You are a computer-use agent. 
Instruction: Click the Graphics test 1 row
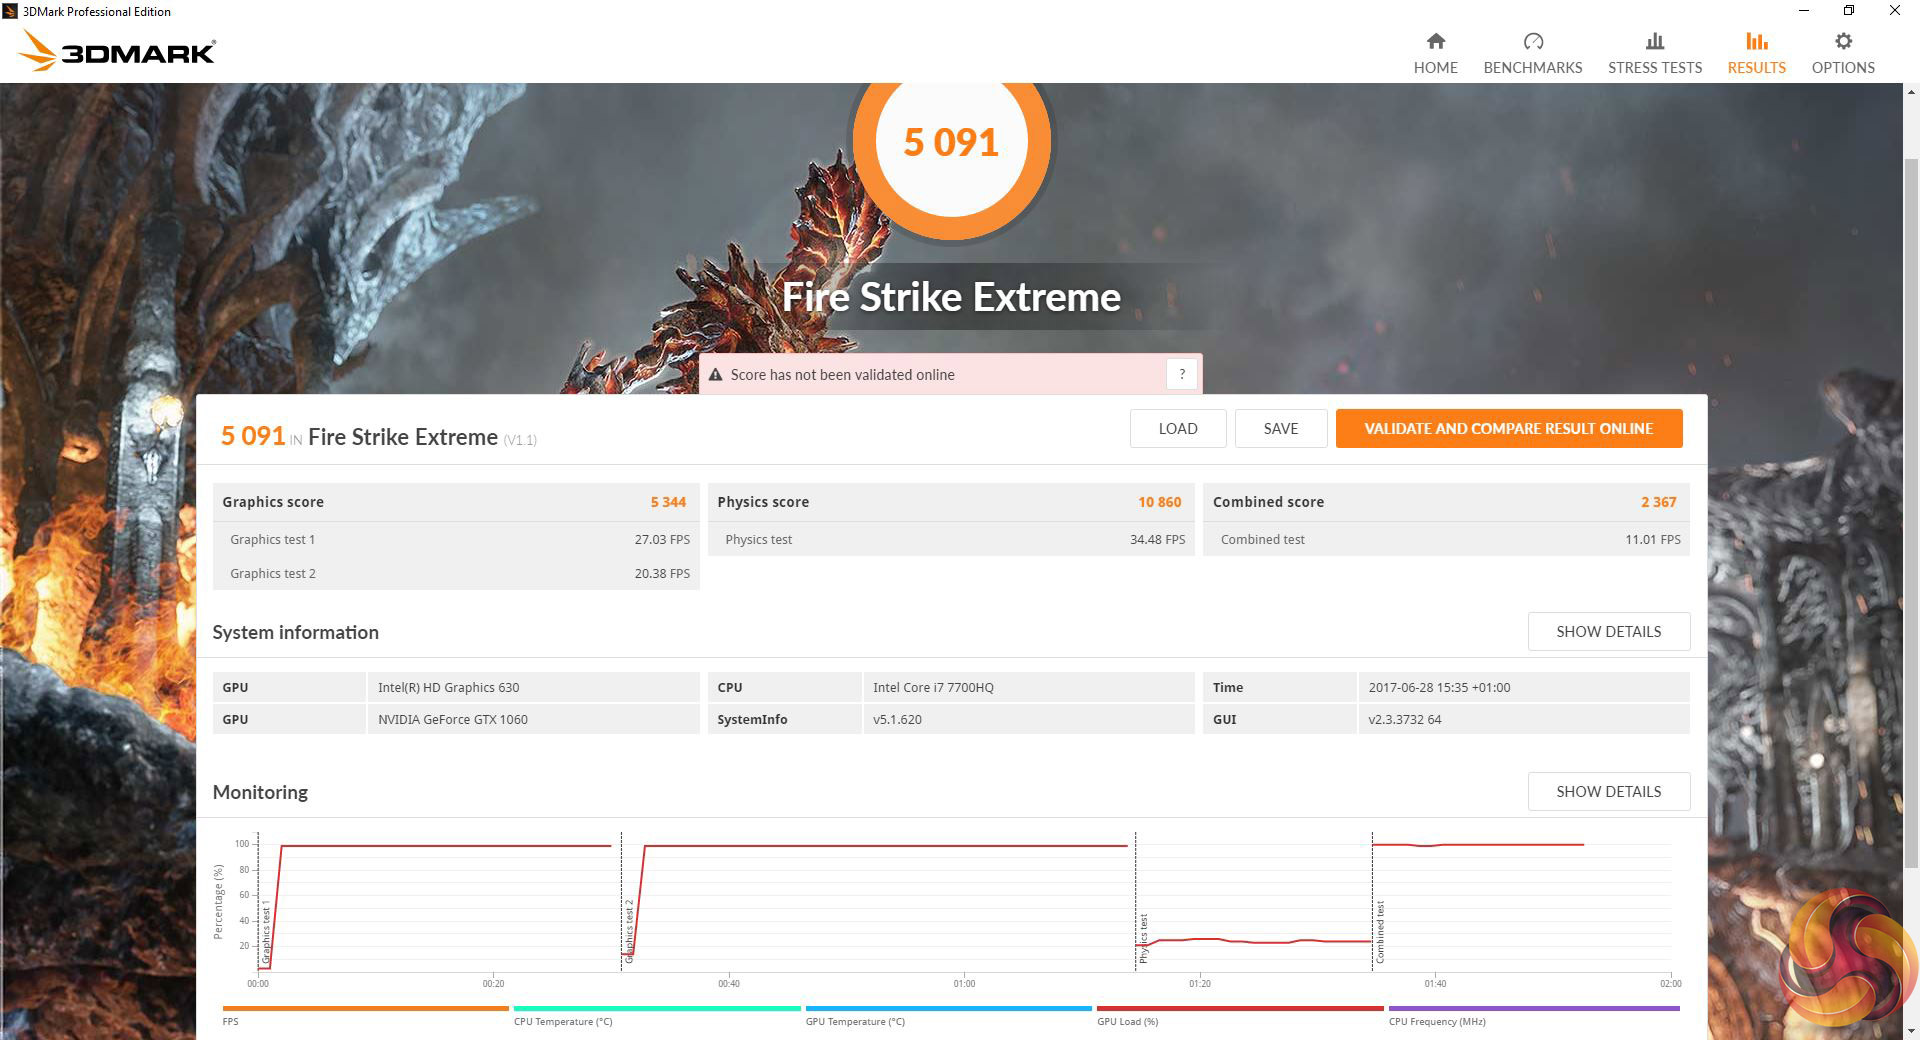tap(456, 539)
